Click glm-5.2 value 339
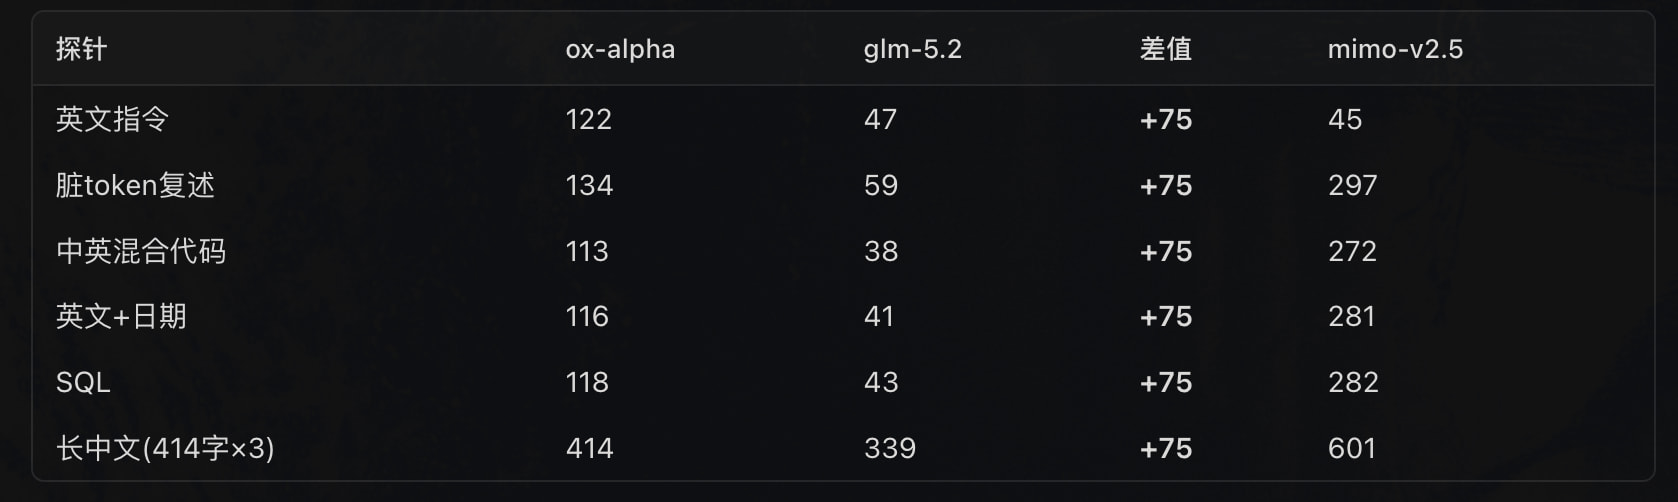Viewport: 1678px width, 502px height. click(x=890, y=448)
